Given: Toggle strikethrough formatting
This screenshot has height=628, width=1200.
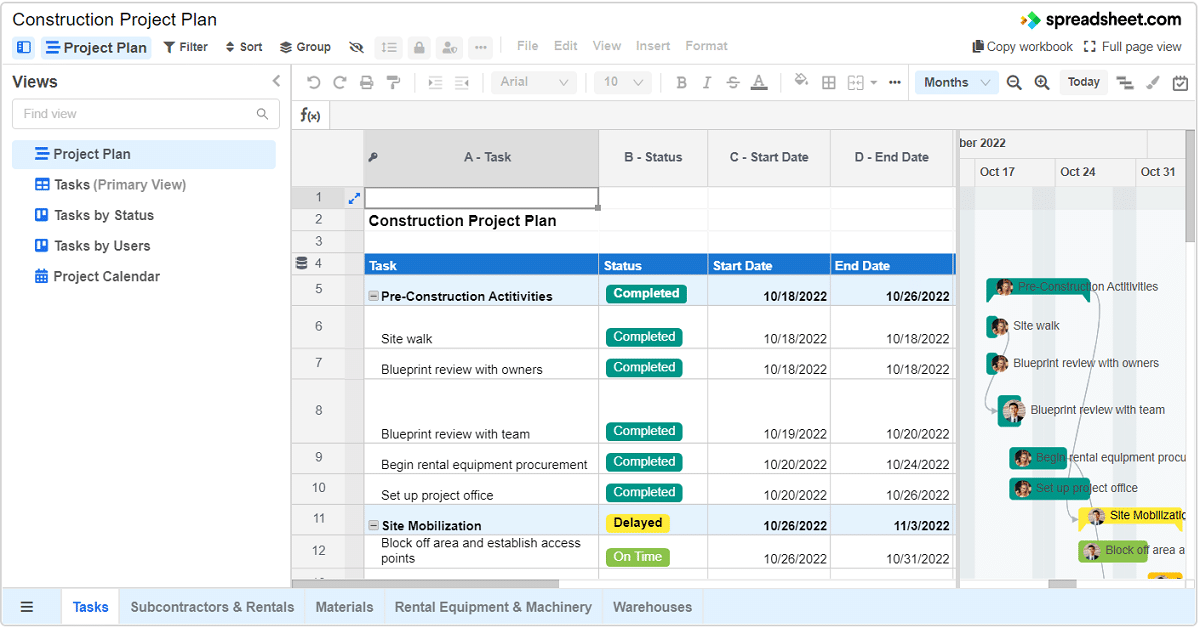Looking at the screenshot, I should (x=733, y=82).
